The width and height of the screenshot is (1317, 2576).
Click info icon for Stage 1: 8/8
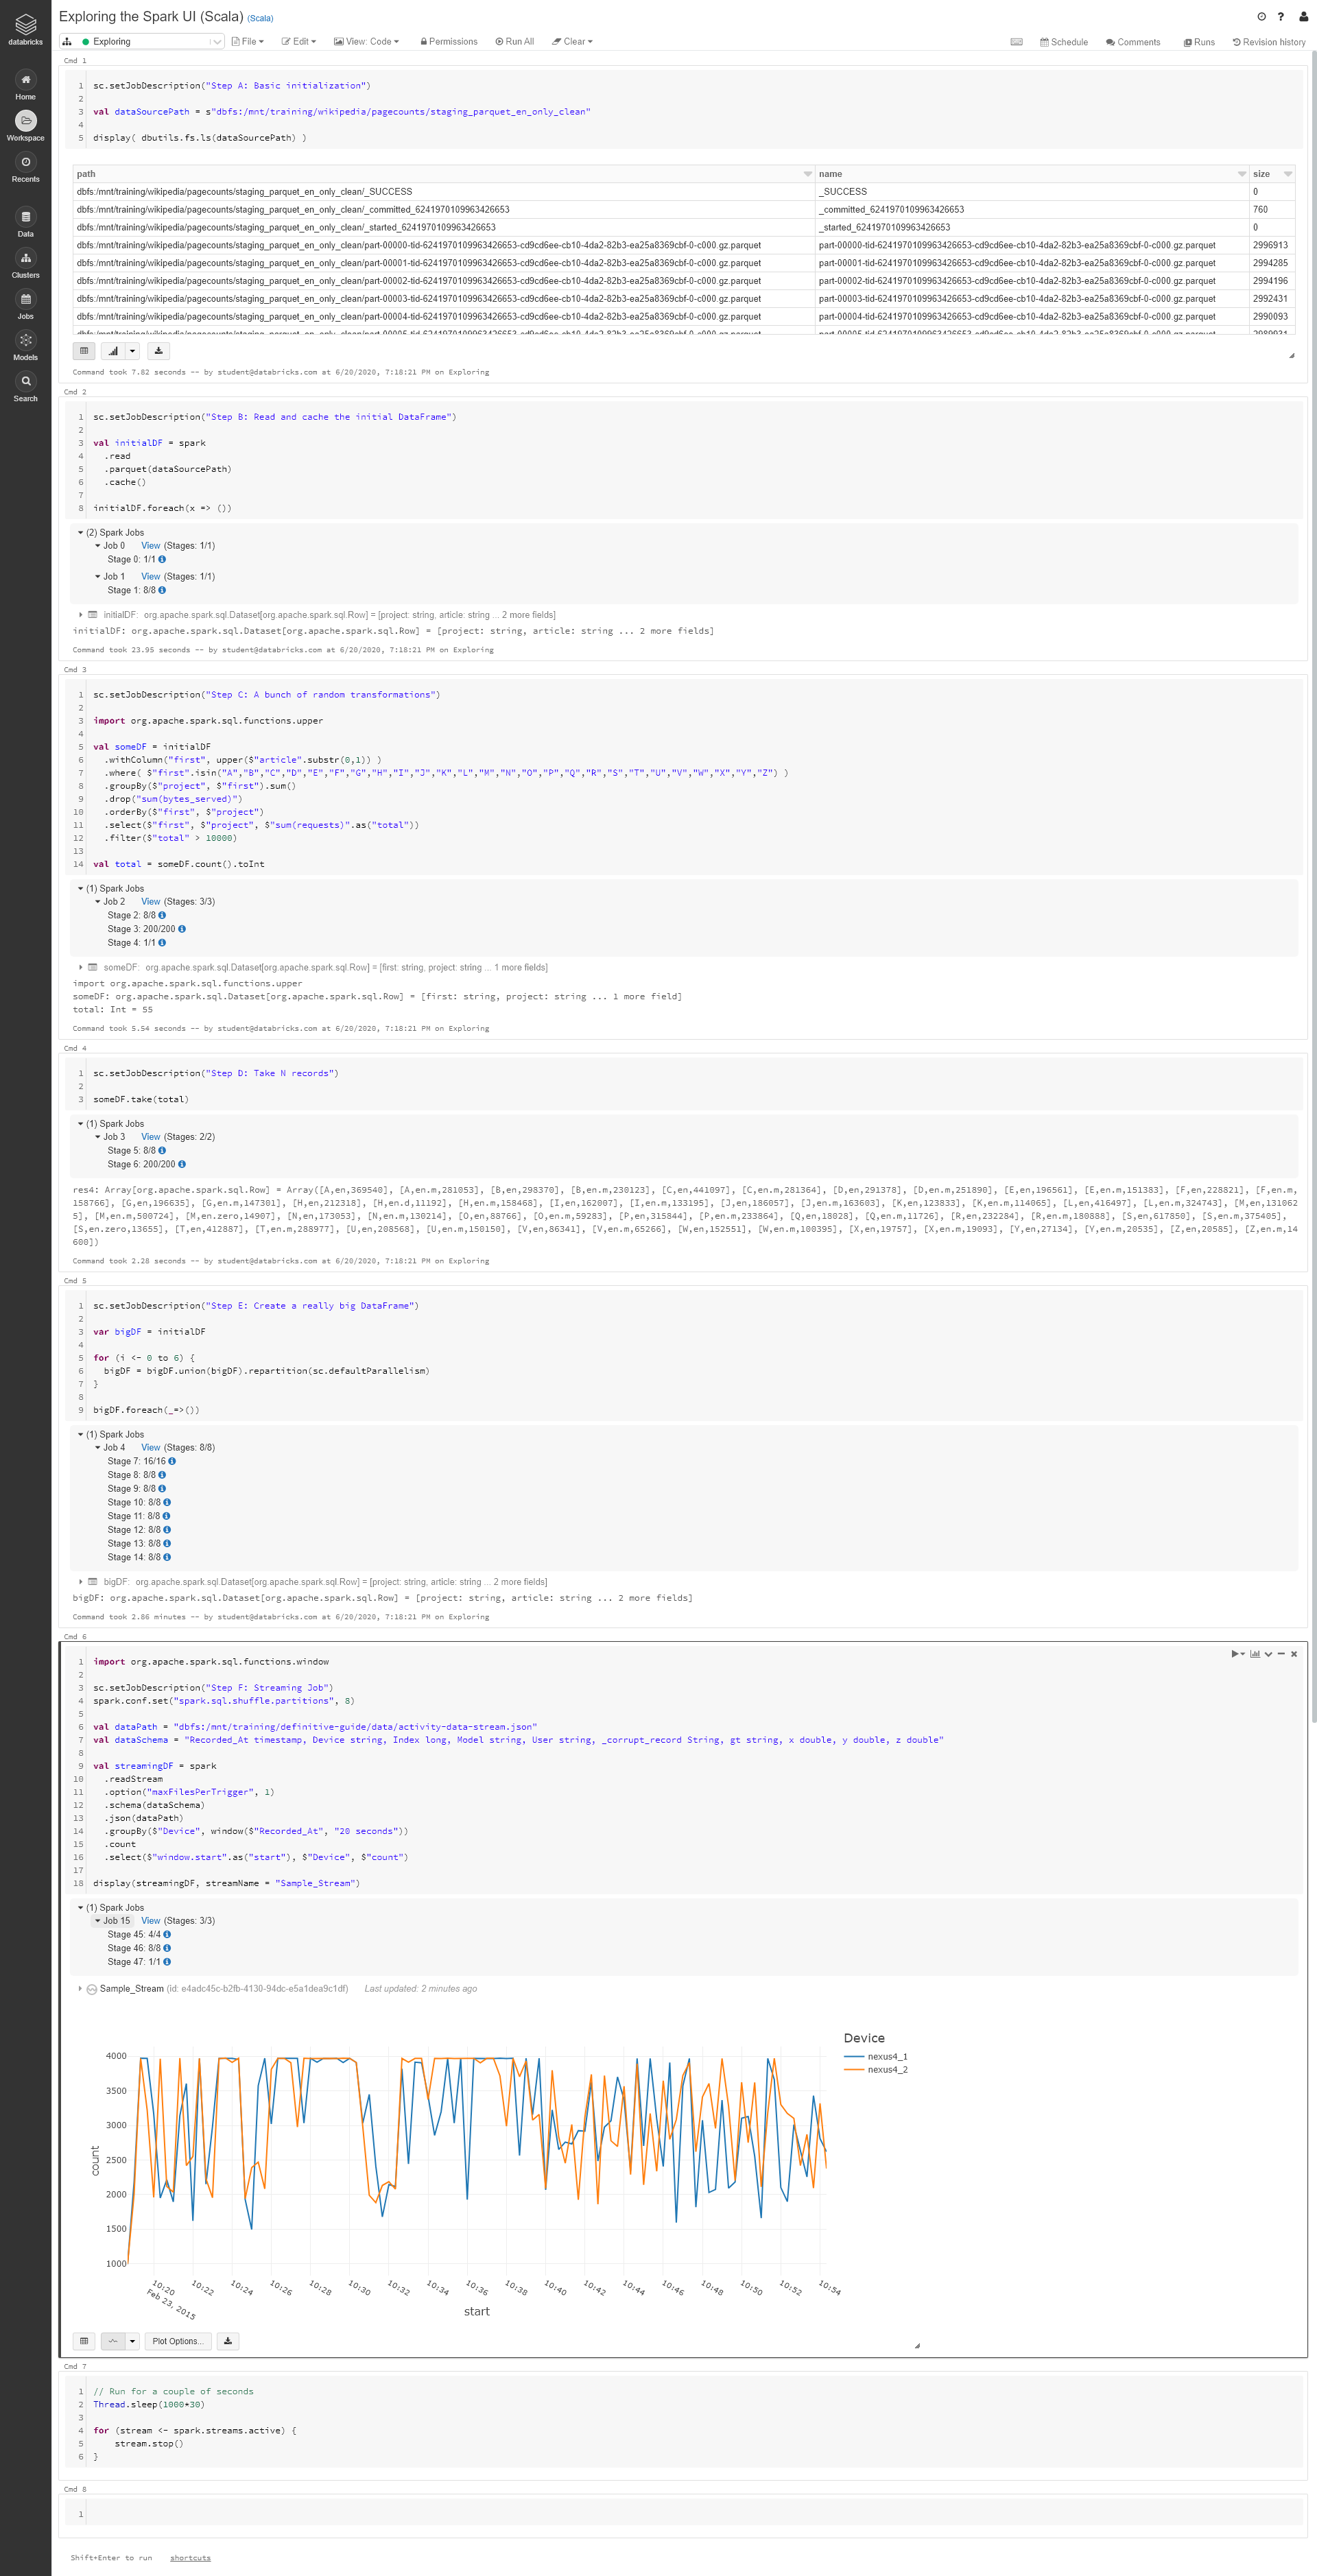162,590
